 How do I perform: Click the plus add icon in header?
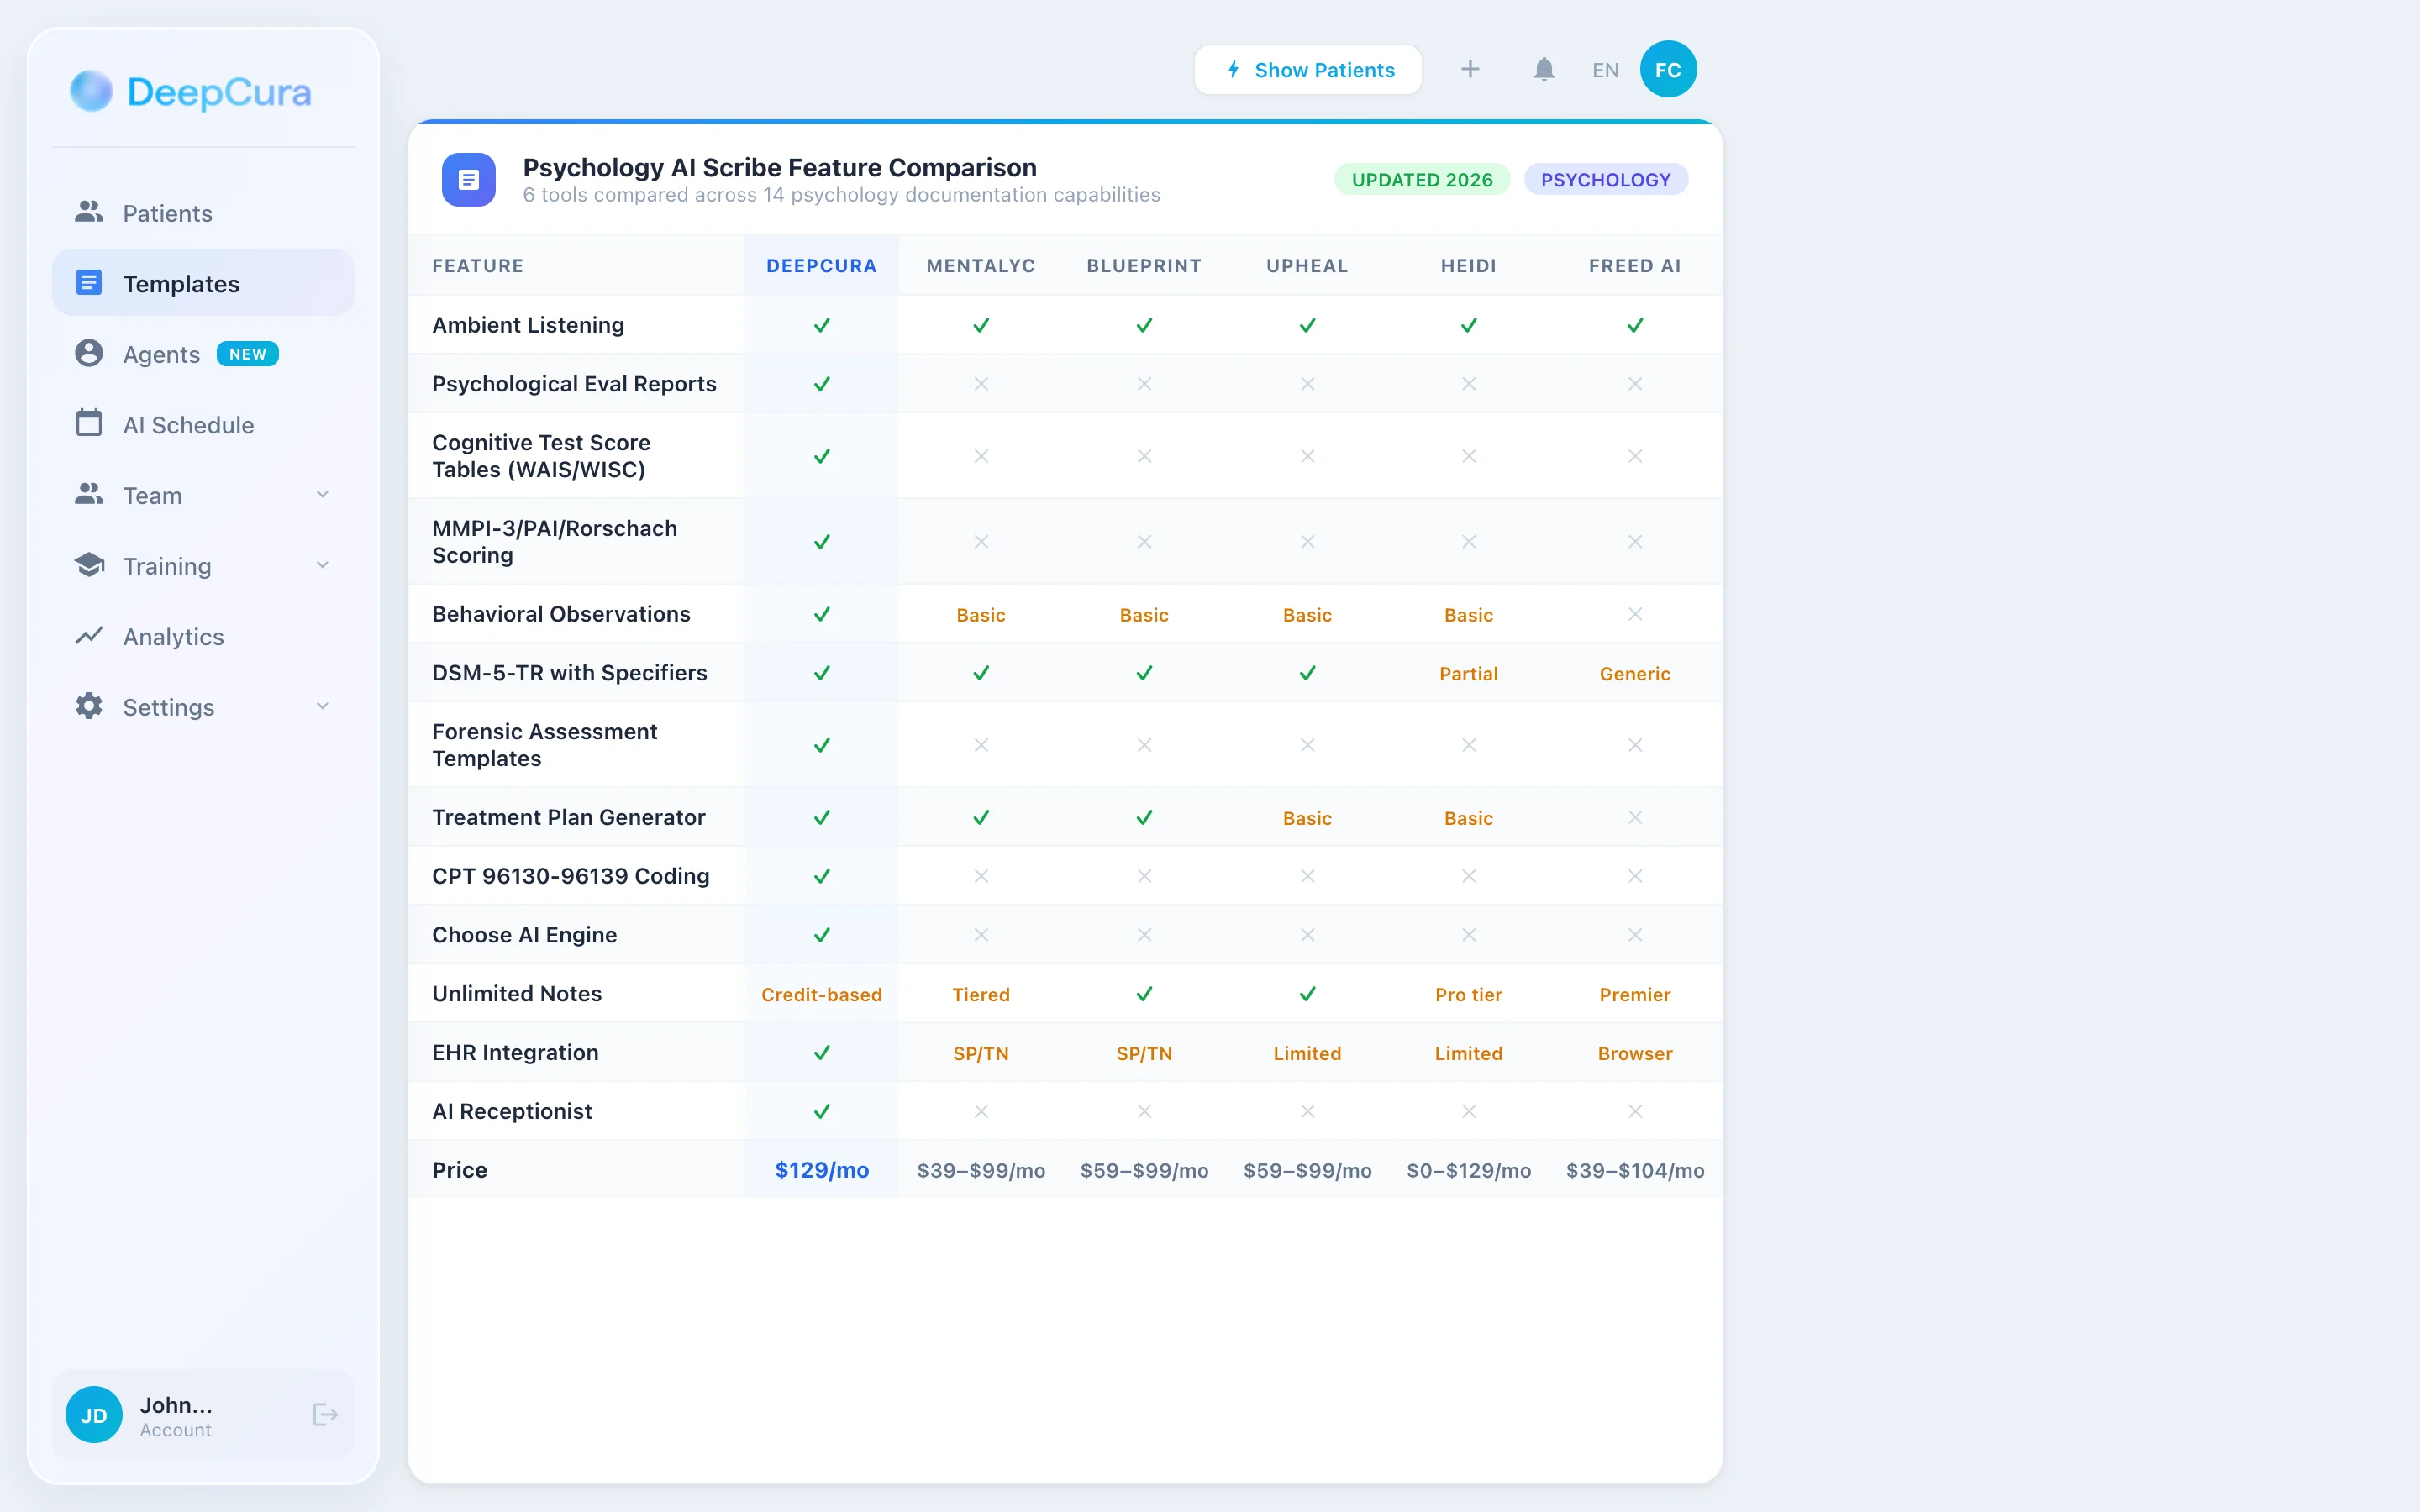point(1470,70)
